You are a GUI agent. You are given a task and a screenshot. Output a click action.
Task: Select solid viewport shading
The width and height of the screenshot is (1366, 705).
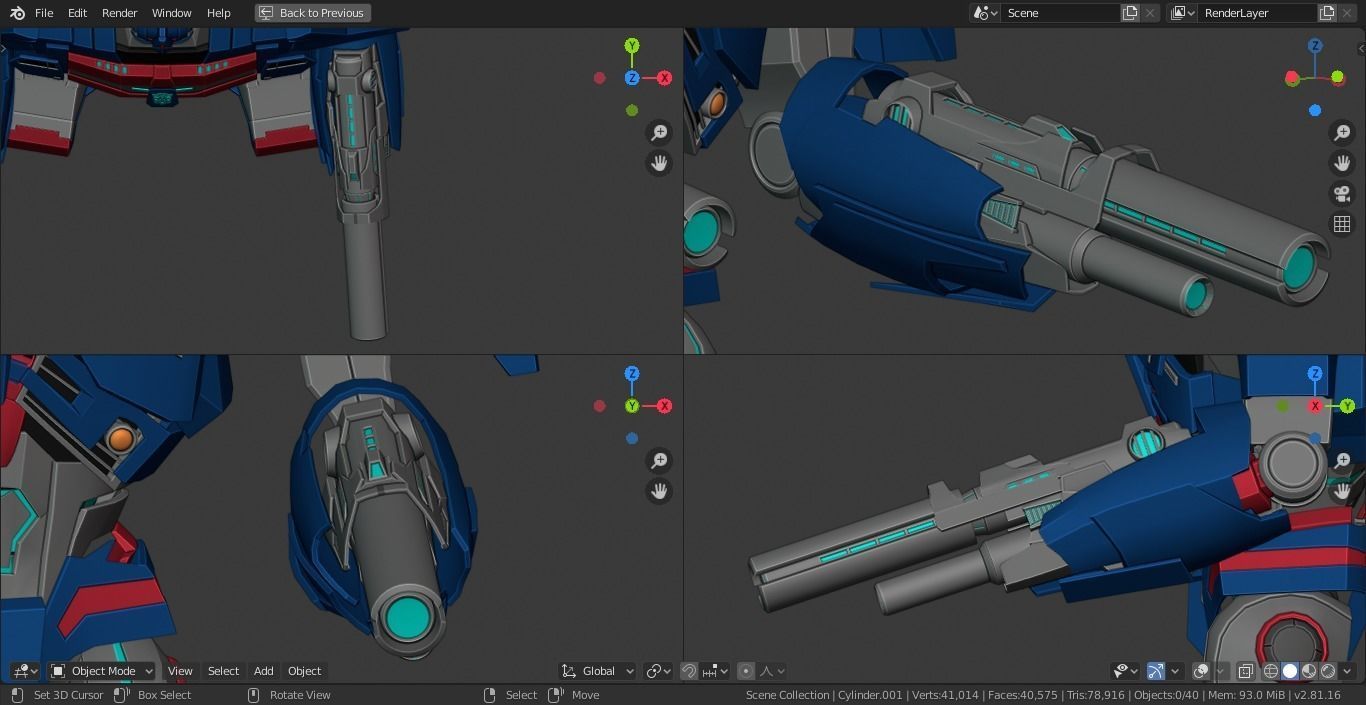(x=1290, y=671)
